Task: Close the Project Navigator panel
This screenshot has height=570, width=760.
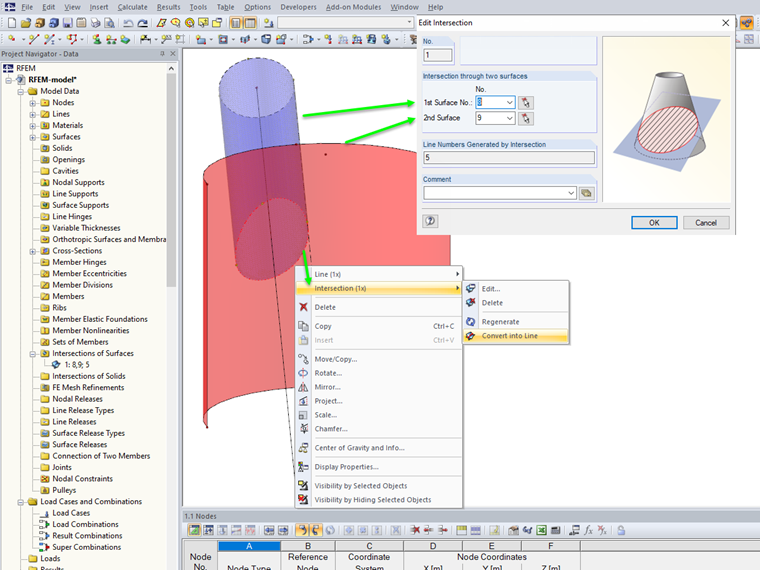Action: coord(173,54)
